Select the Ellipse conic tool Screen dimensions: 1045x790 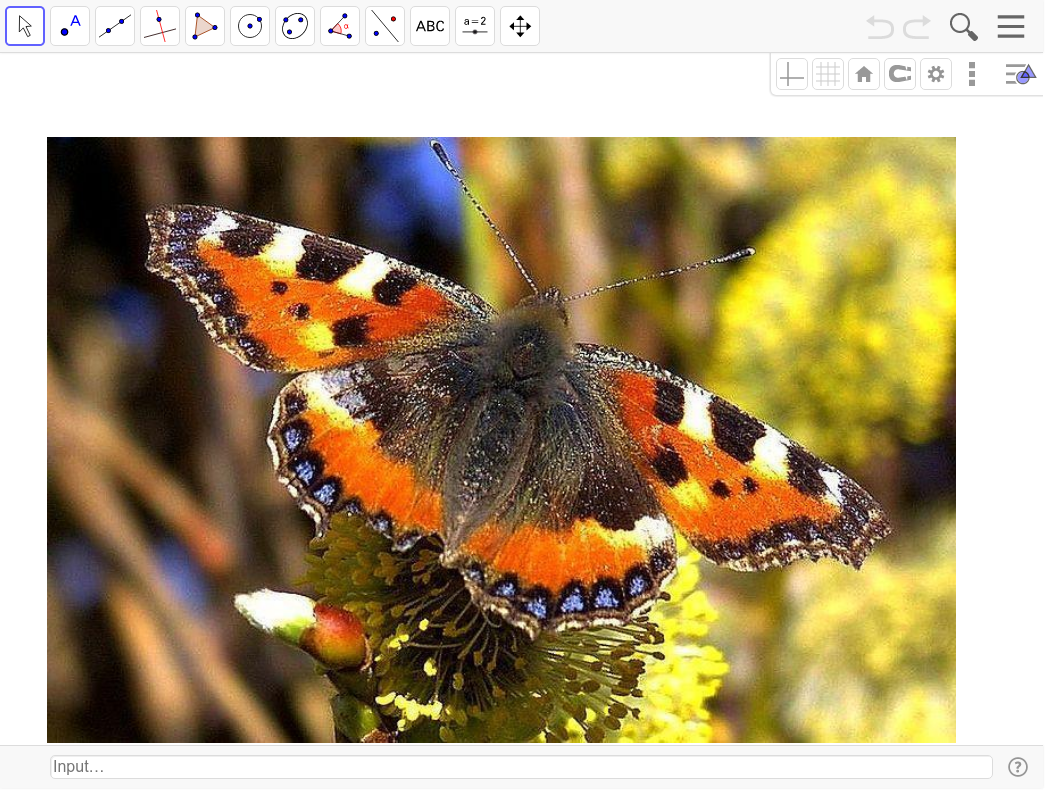point(295,26)
